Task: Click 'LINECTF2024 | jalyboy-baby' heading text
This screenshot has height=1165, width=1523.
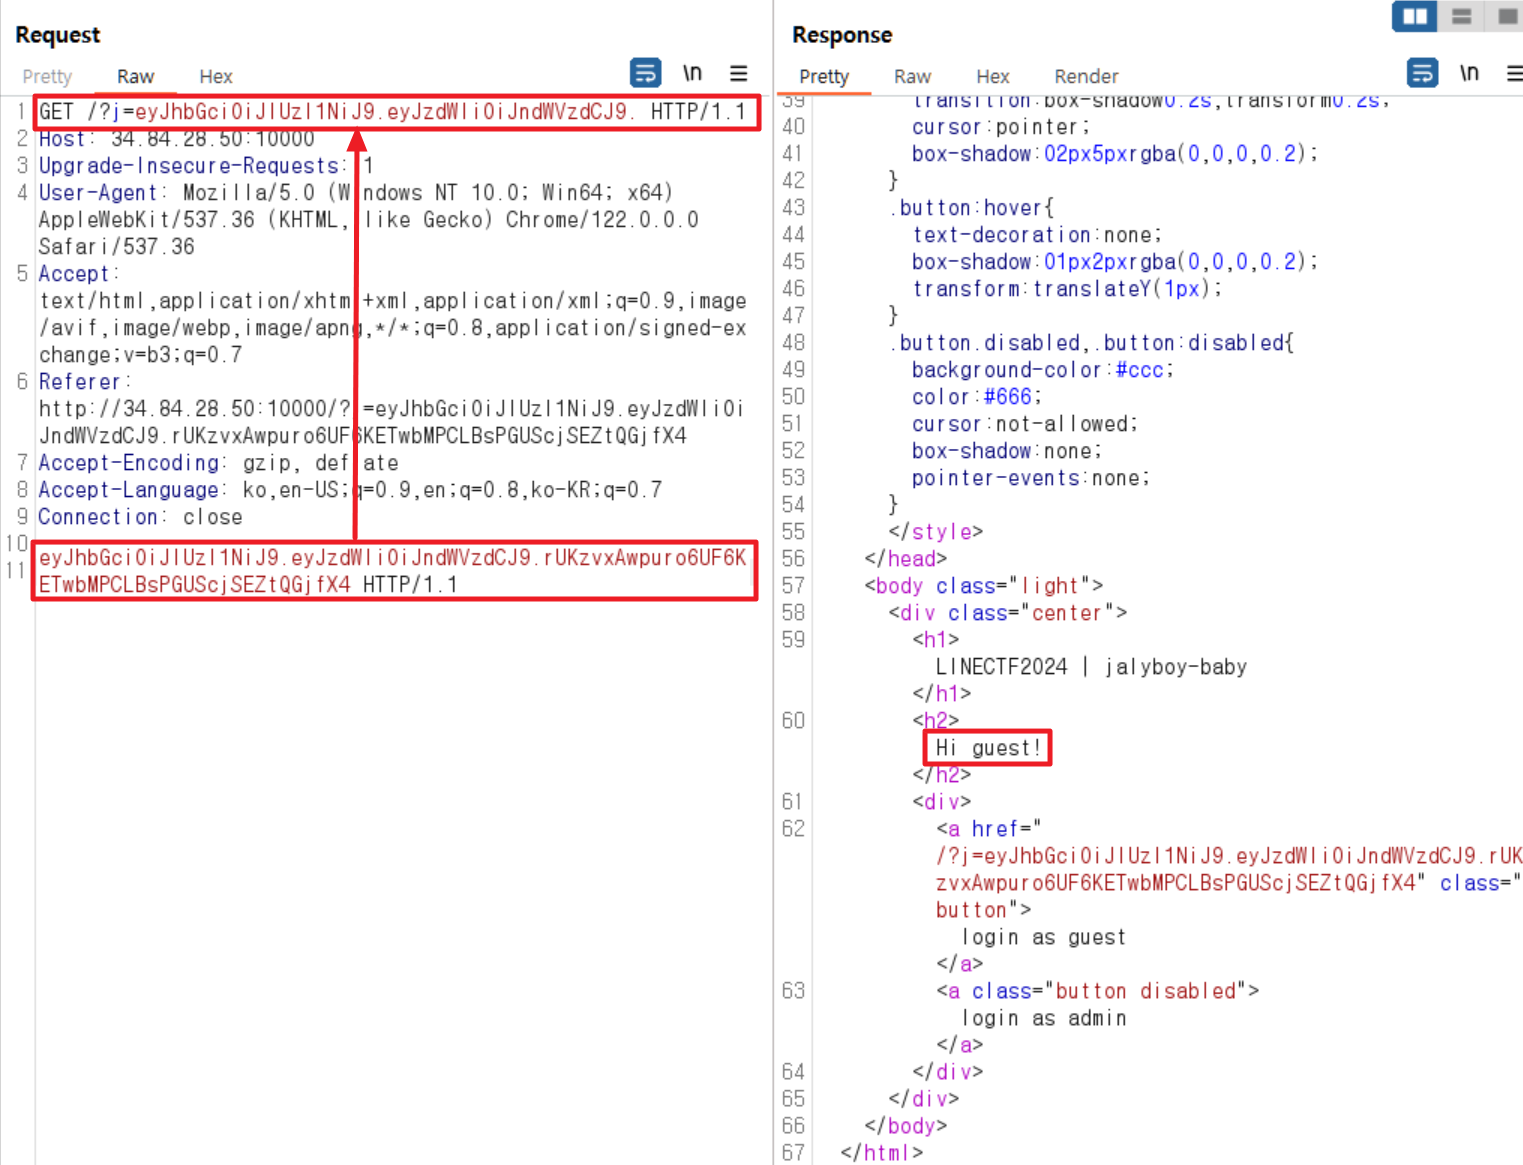Action: 1091,667
